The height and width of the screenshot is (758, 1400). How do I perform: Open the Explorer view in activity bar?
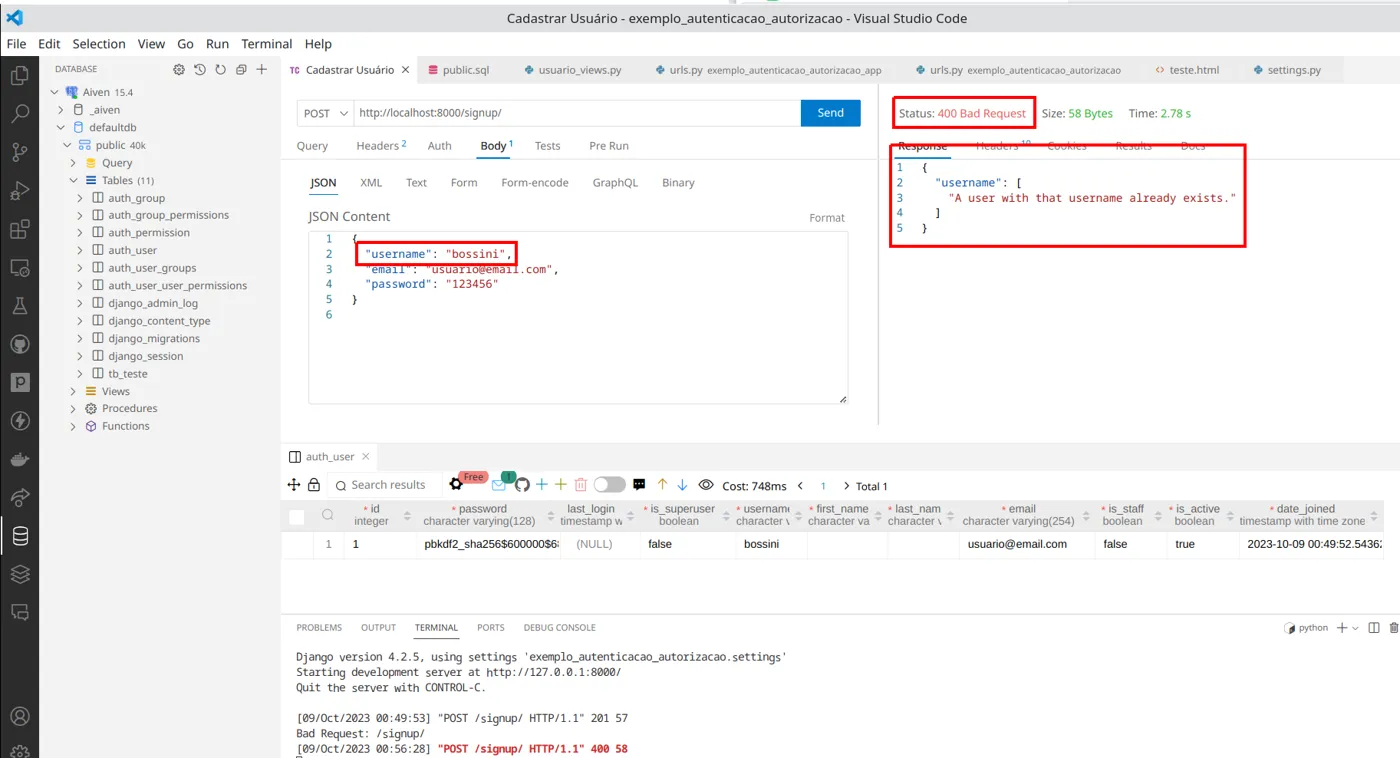click(x=19, y=75)
